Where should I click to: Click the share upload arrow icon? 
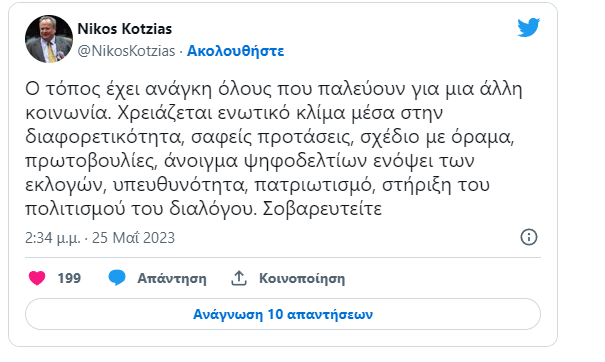tap(239, 278)
